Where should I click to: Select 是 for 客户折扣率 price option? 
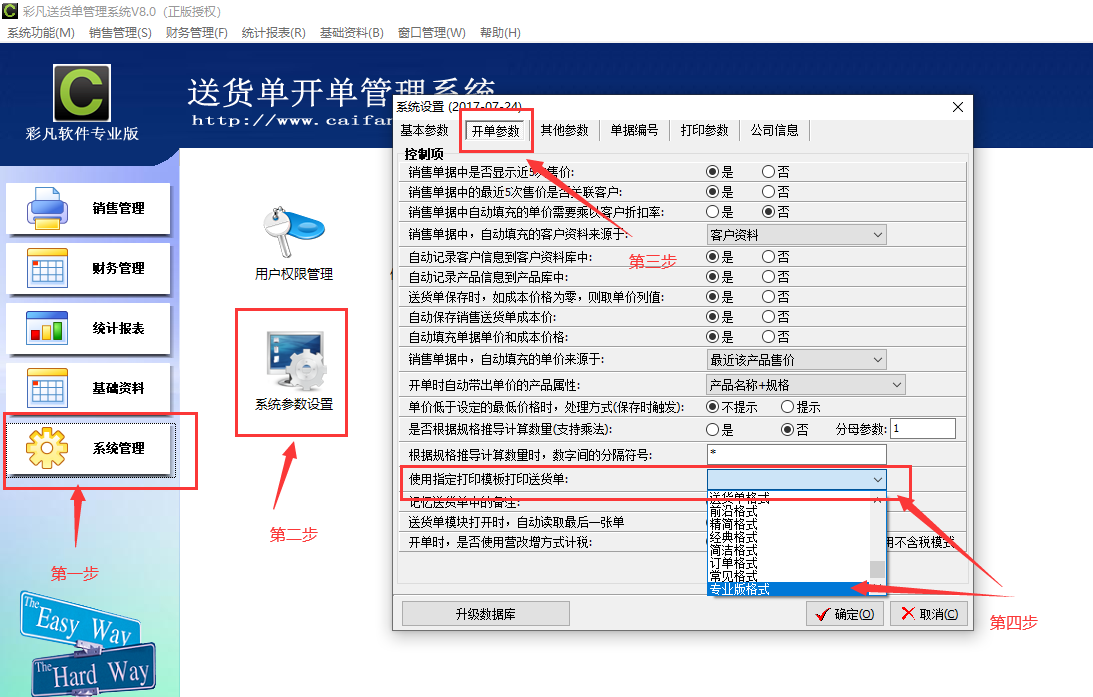[713, 212]
